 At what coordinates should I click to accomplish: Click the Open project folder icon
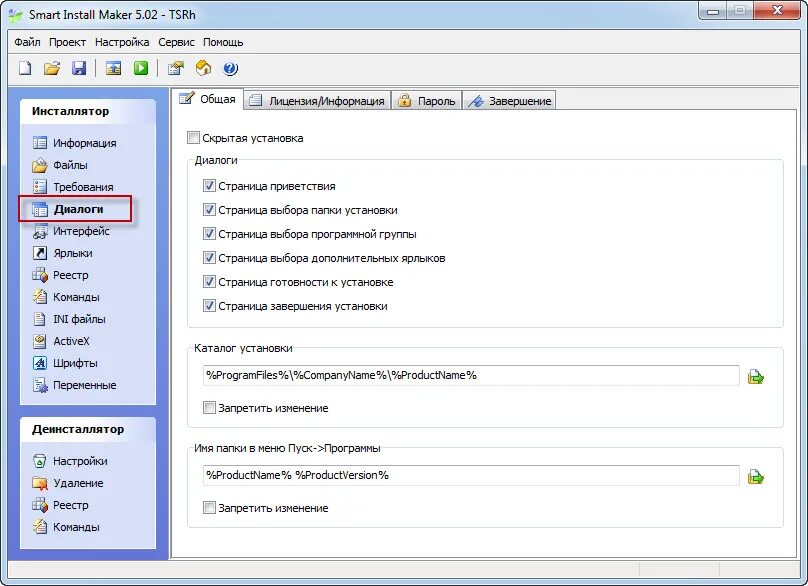[x=52, y=68]
